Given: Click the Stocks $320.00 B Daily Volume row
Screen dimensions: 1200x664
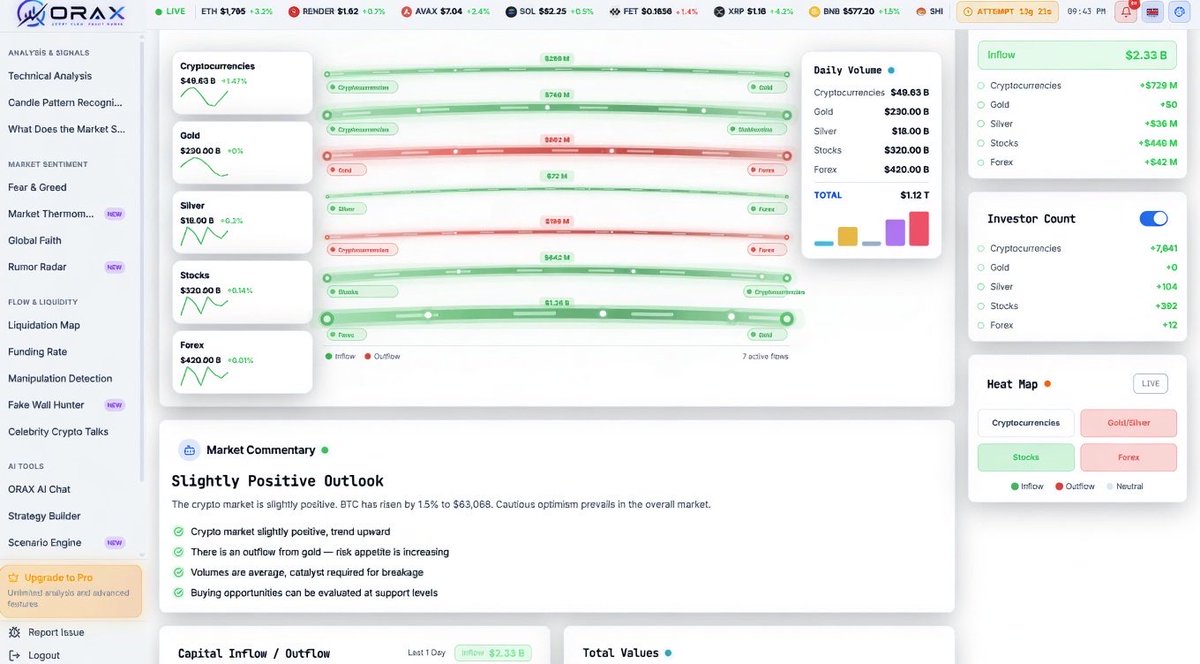Looking at the screenshot, I should [871, 150].
